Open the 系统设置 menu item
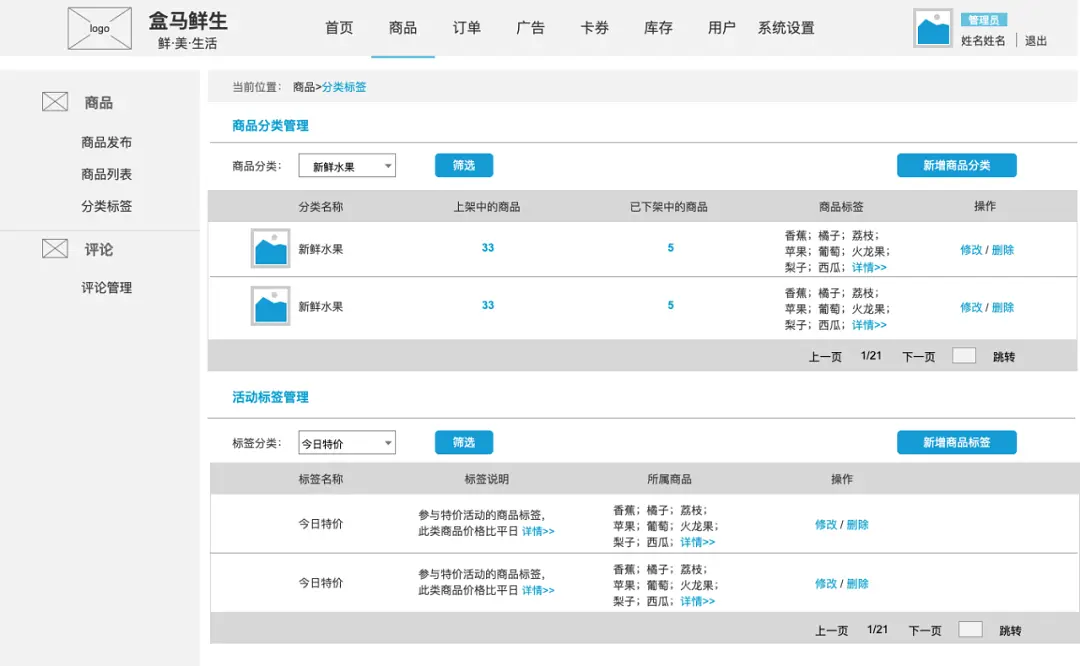 coord(784,29)
